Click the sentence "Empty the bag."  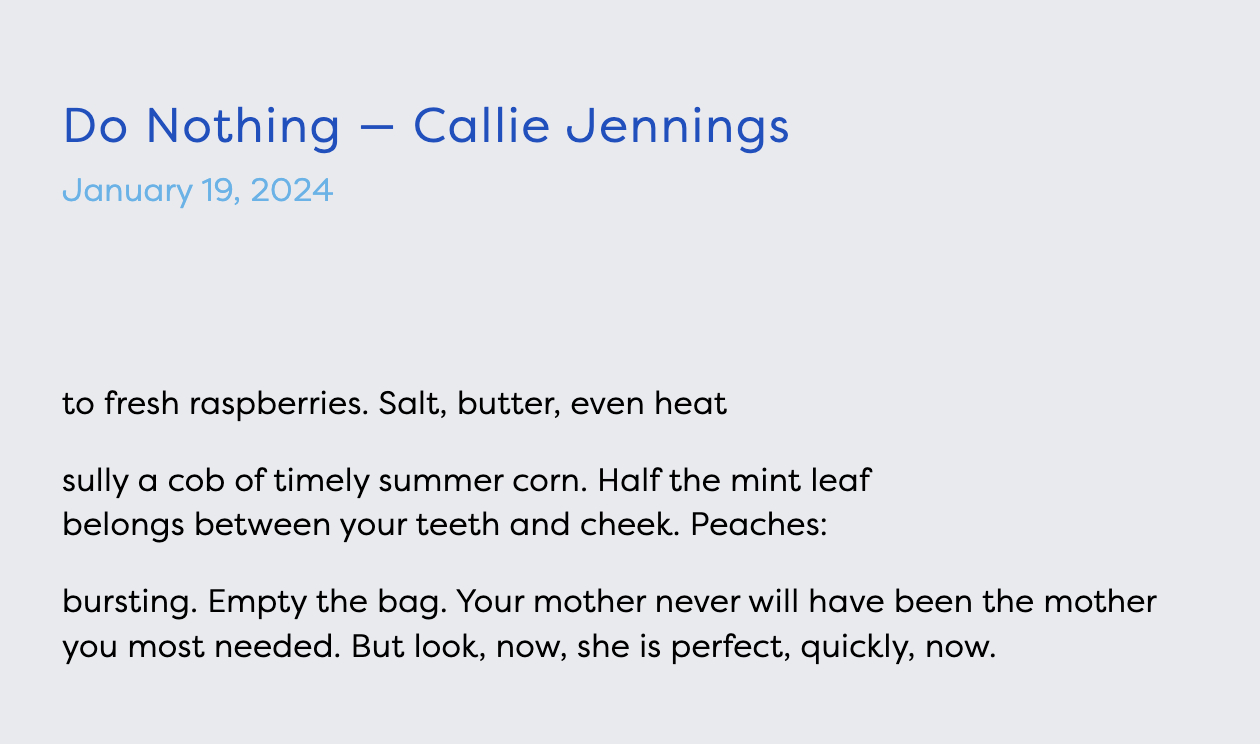coord(319,602)
